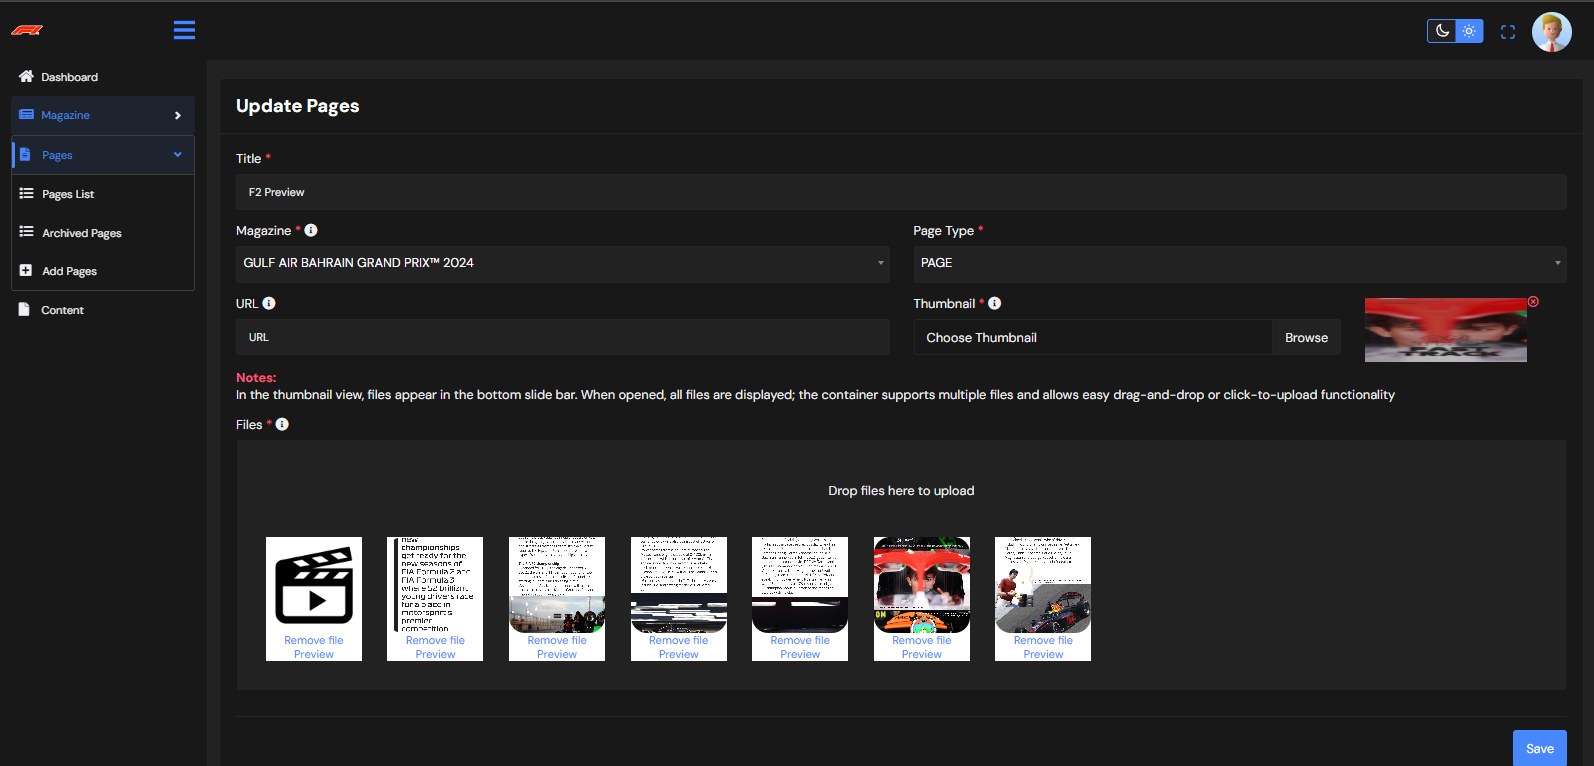The image size is (1594, 766).
Task: Click the URL info icon
Action: click(269, 303)
